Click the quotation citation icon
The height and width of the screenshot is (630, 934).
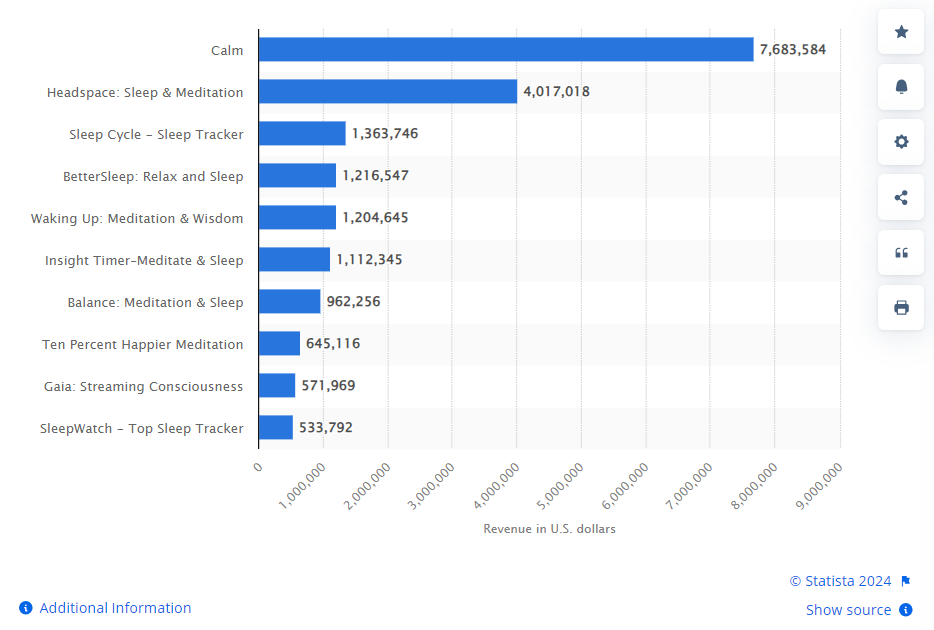point(901,252)
